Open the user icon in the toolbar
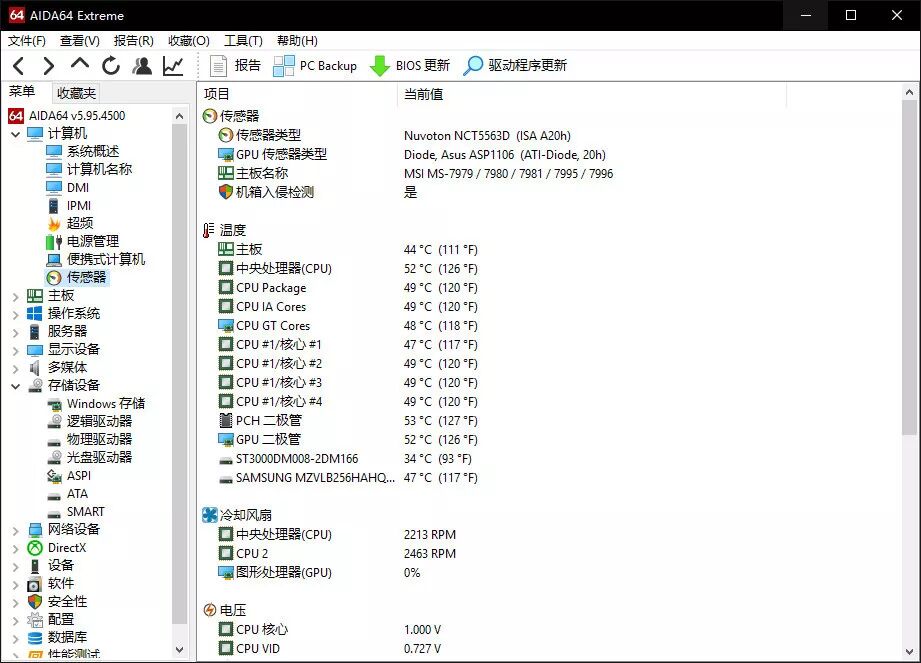Image resolution: width=921 pixels, height=663 pixels. (142, 66)
